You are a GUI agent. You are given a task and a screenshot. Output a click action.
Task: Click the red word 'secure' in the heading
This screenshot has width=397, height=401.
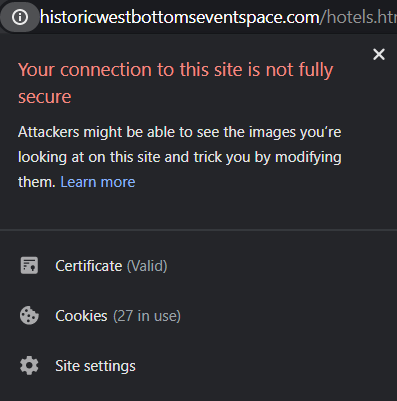point(45,97)
